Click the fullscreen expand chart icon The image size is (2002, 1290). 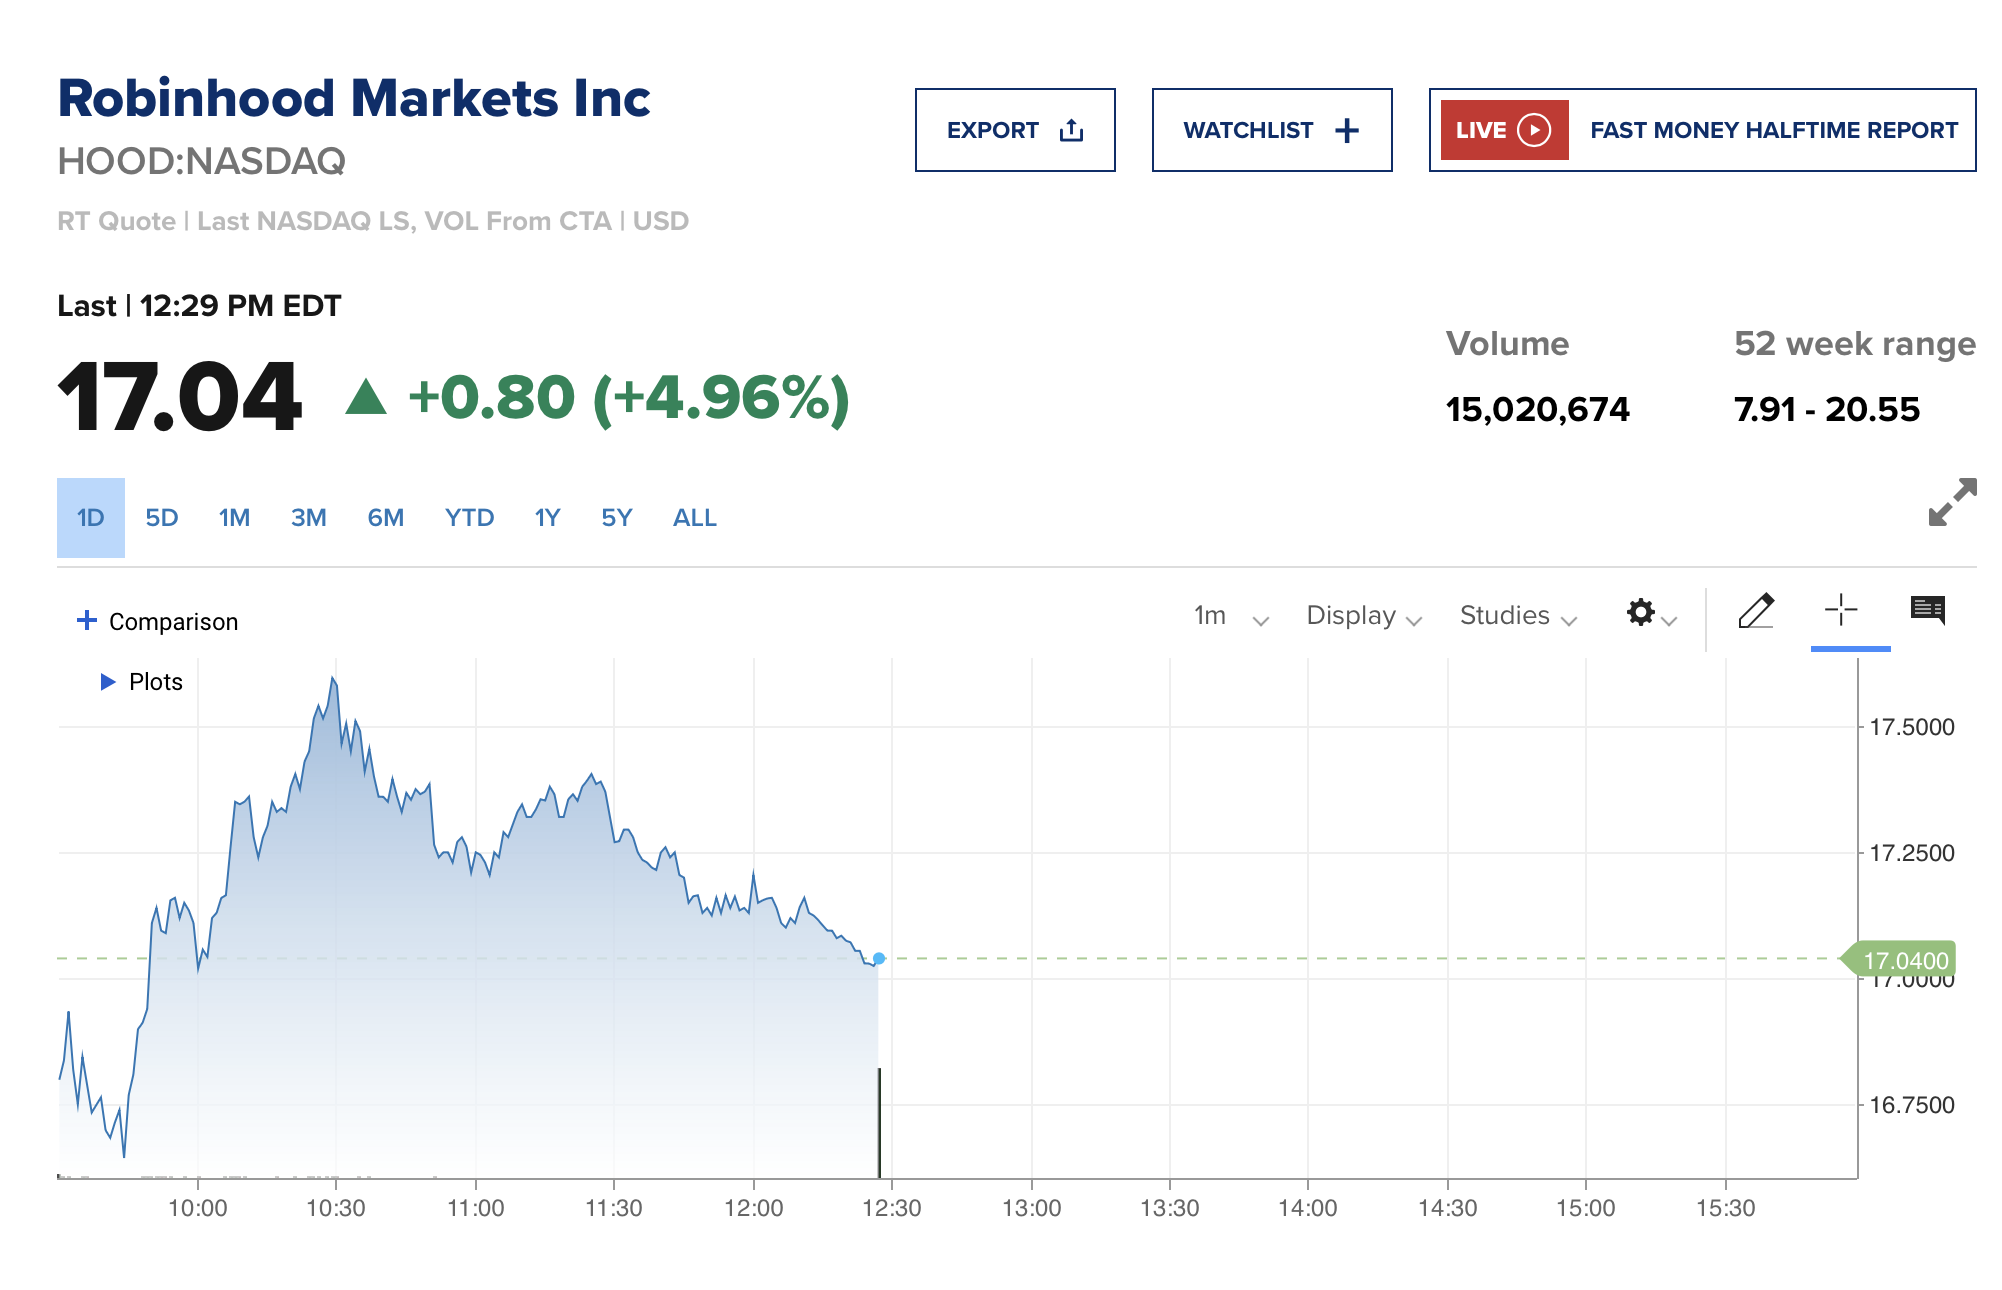click(1952, 502)
